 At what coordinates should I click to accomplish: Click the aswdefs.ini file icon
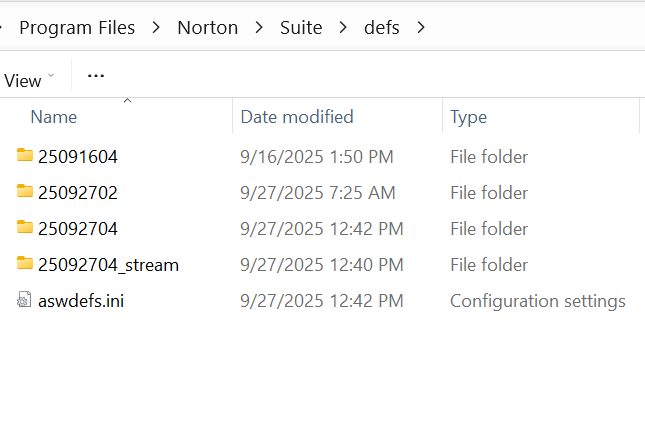(x=25, y=301)
